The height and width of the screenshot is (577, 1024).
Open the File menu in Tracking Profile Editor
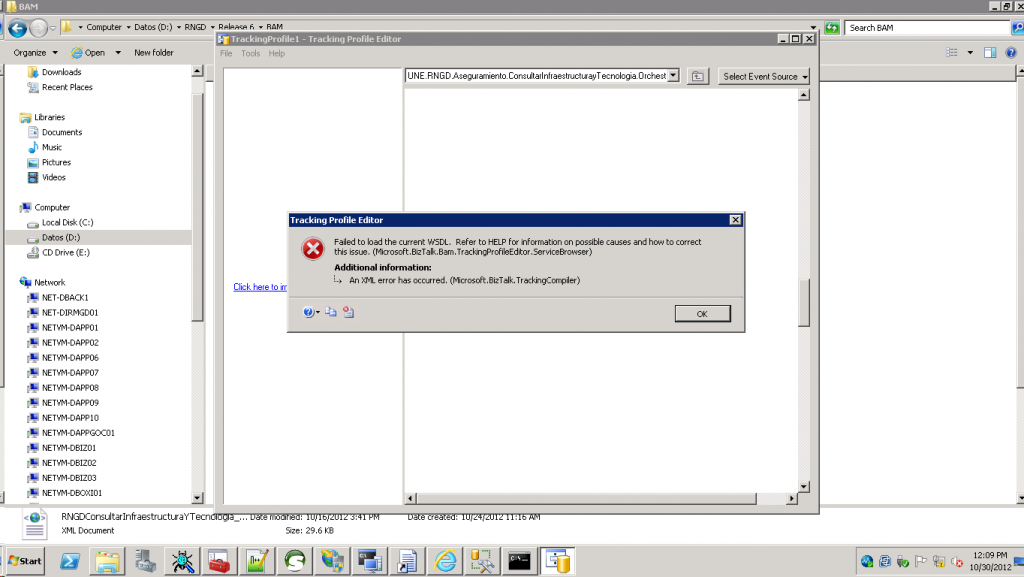226,54
